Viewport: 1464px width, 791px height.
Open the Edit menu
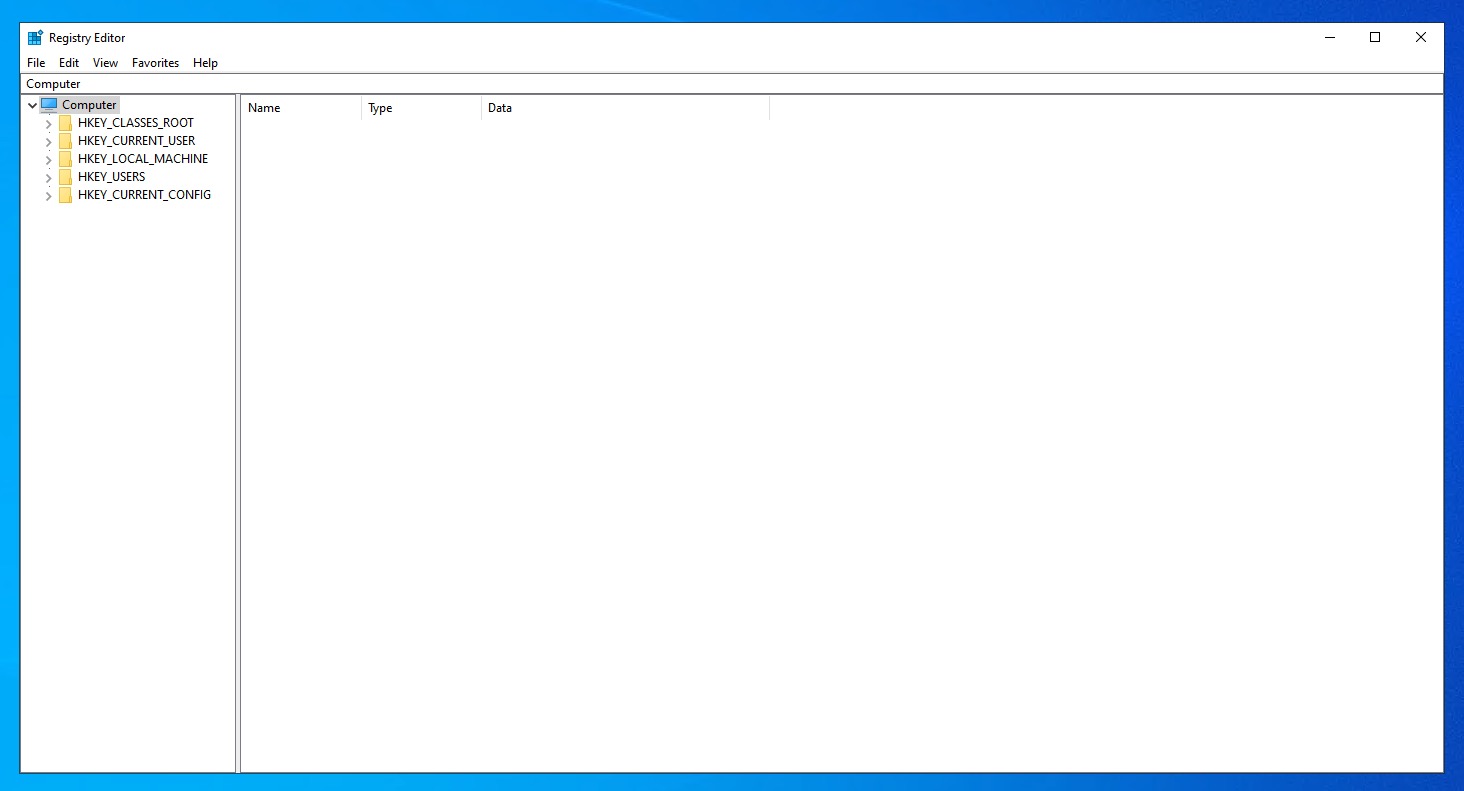(x=69, y=63)
